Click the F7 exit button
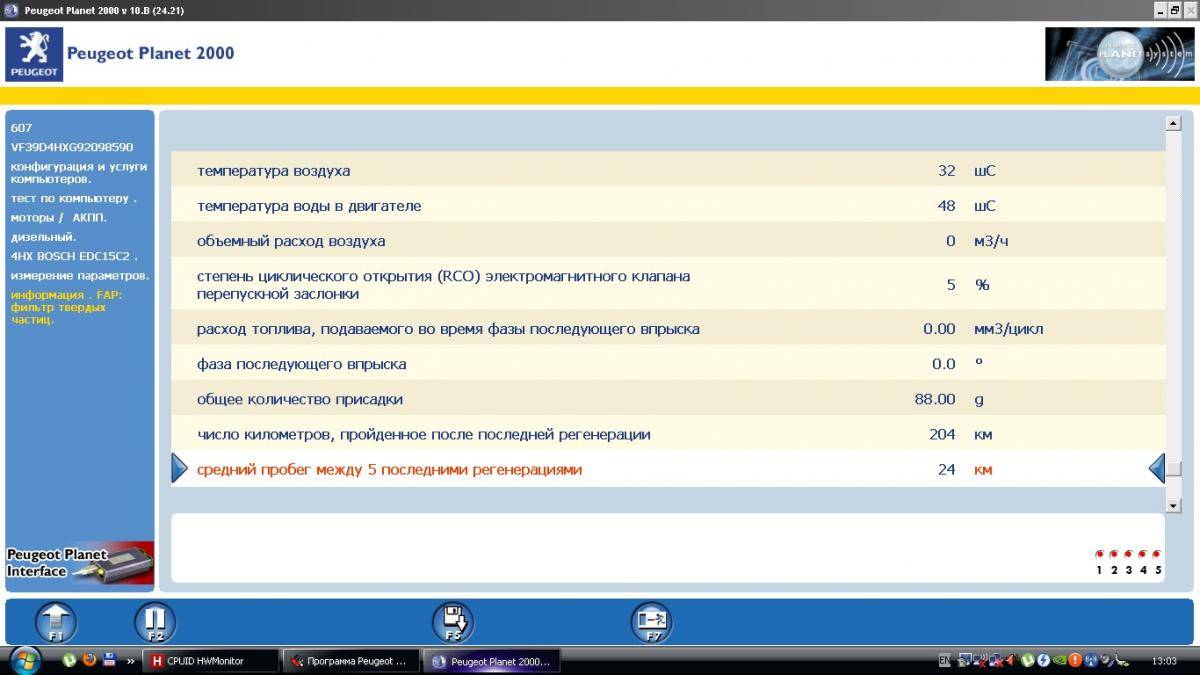Viewport: 1200px width, 675px height. tap(652, 622)
